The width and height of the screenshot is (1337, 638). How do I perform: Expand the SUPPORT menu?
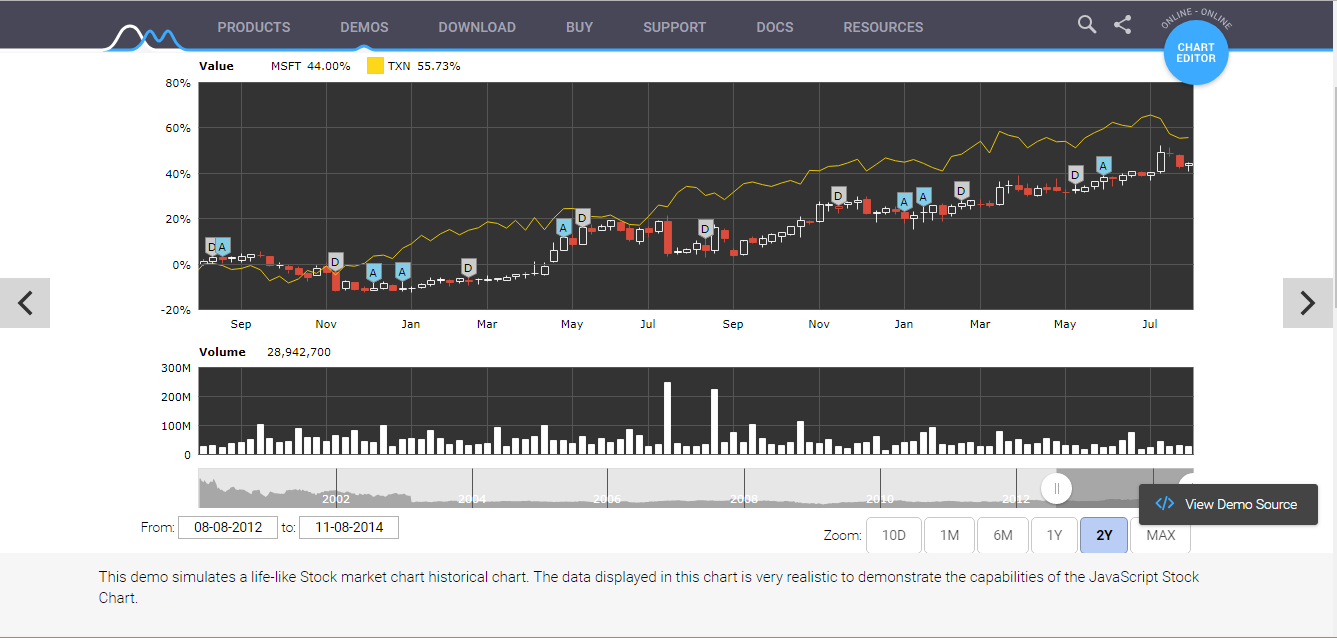(x=674, y=27)
